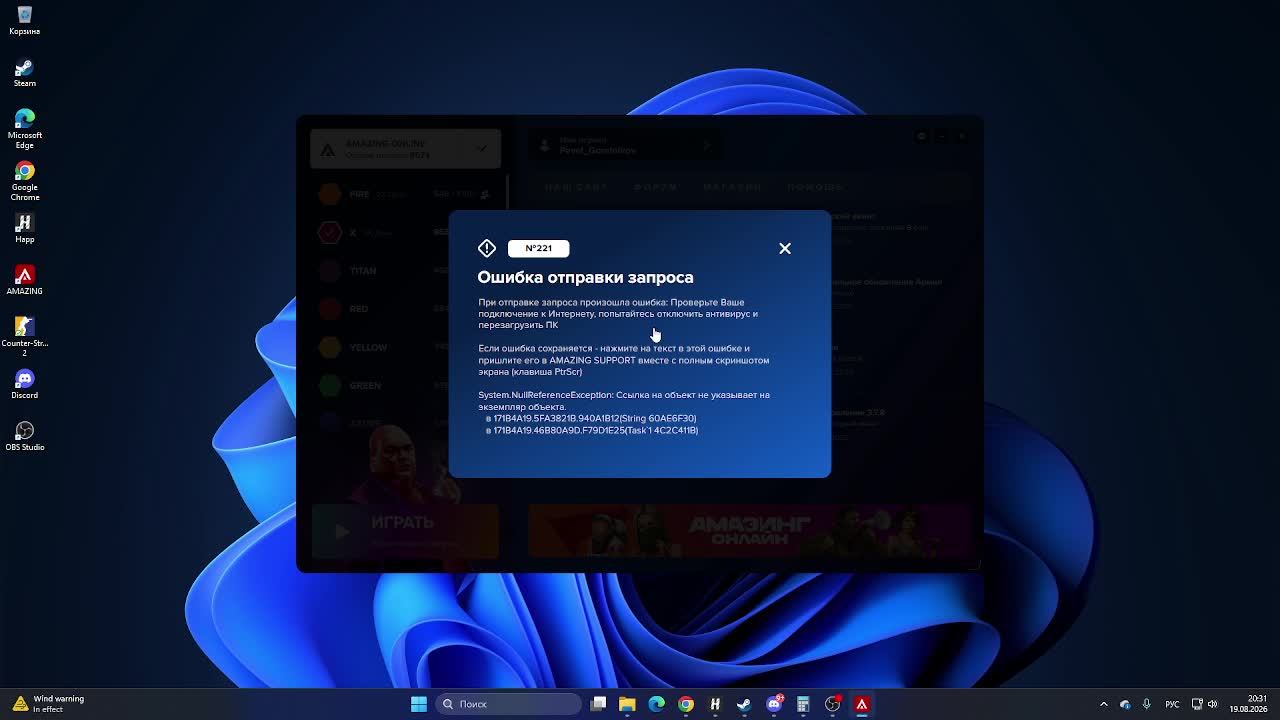Click the №221 error code badge

[x=538, y=248]
